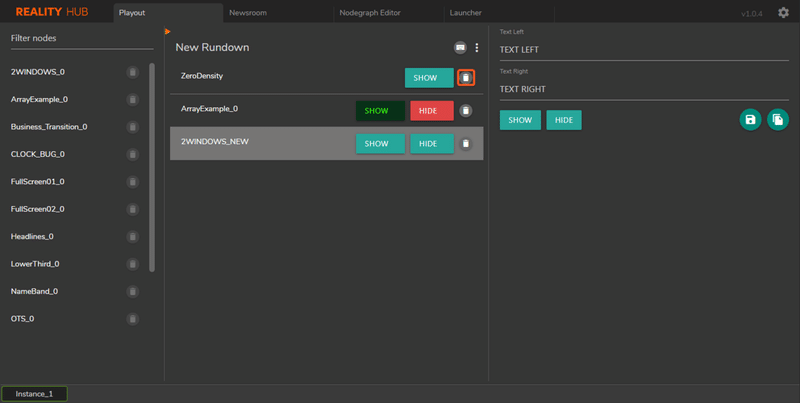This screenshot has width=800, height=403.
Task: Select Headlines_0 node
Action: 32,237
